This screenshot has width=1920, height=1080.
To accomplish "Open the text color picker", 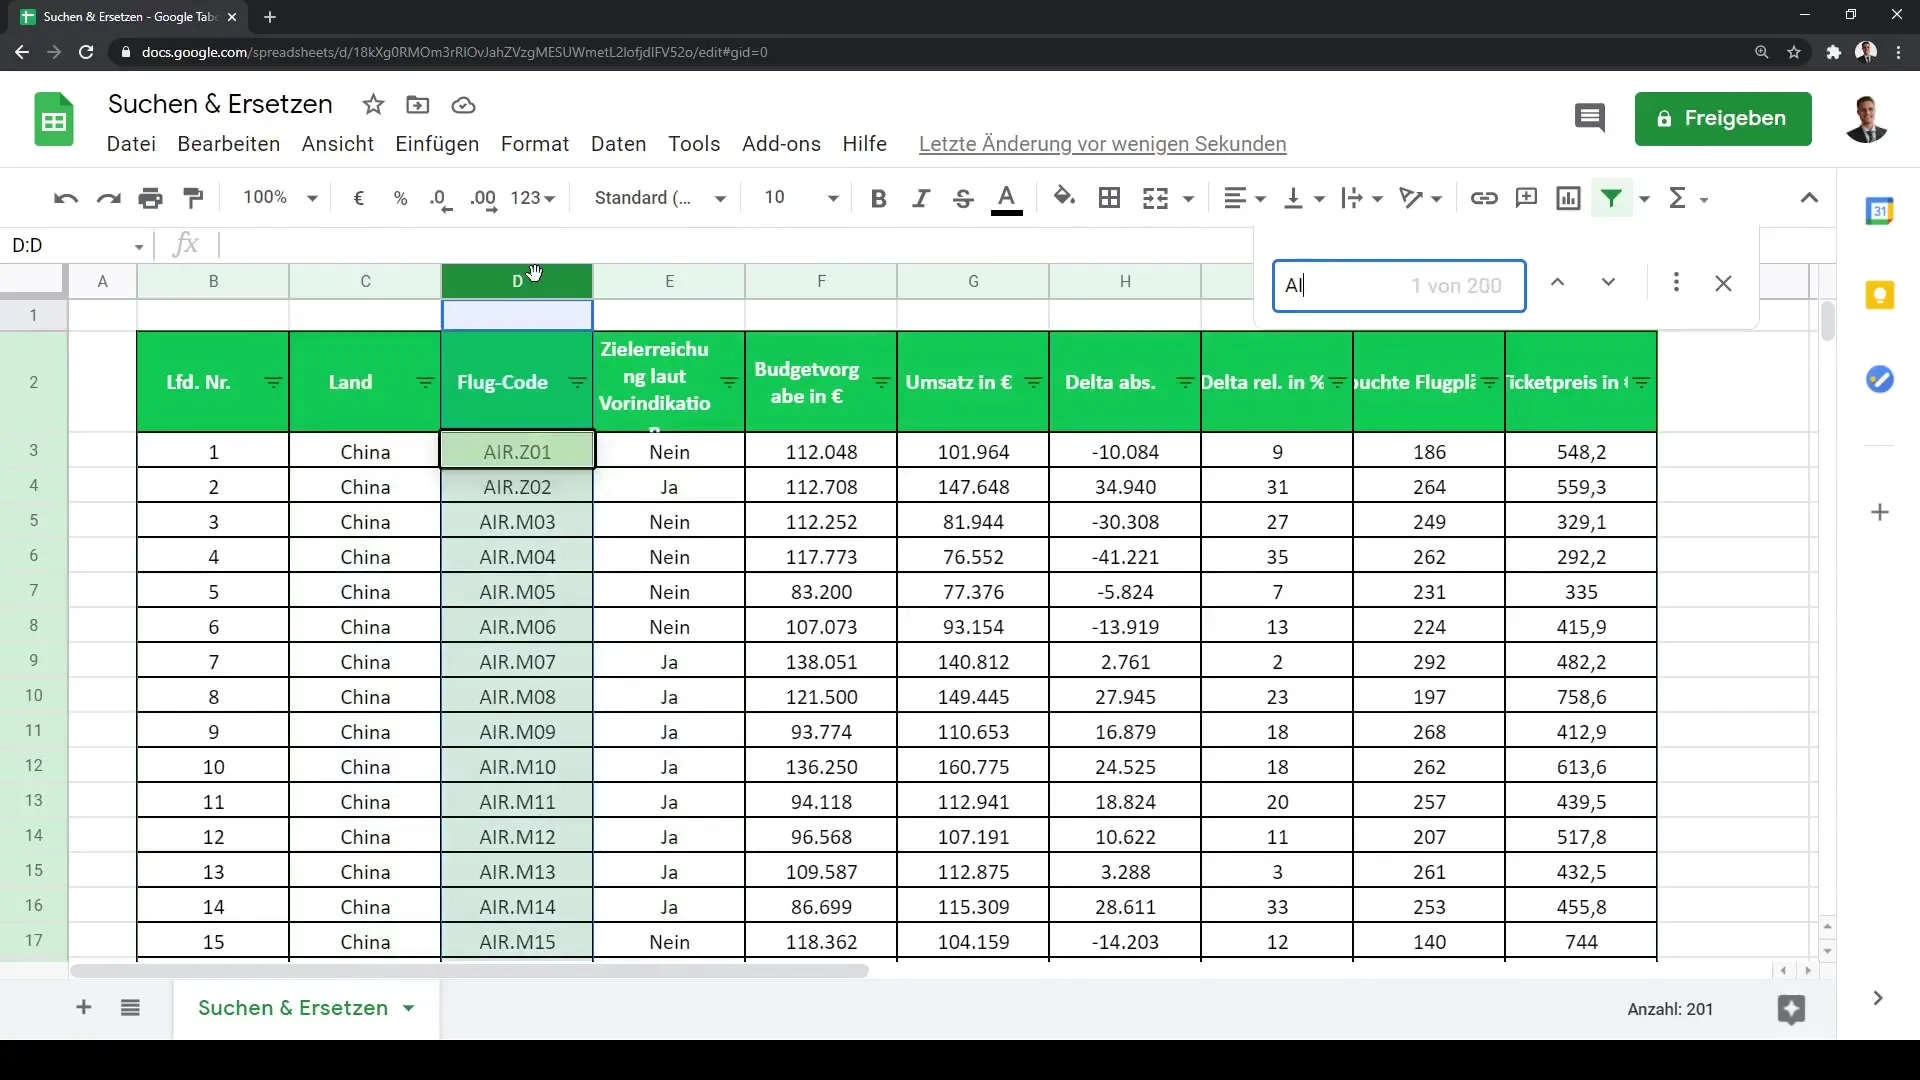I will [1007, 198].
